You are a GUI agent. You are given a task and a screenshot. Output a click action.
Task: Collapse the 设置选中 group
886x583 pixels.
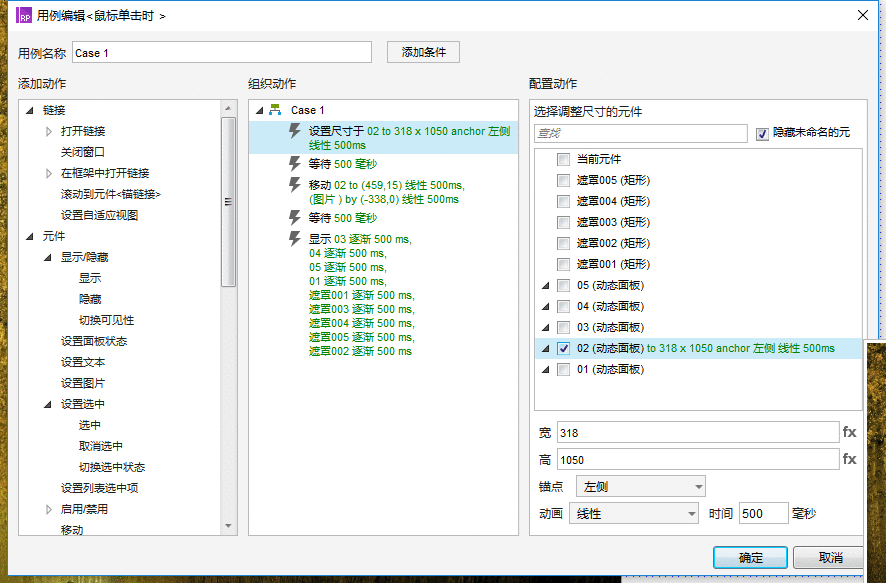pos(48,404)
